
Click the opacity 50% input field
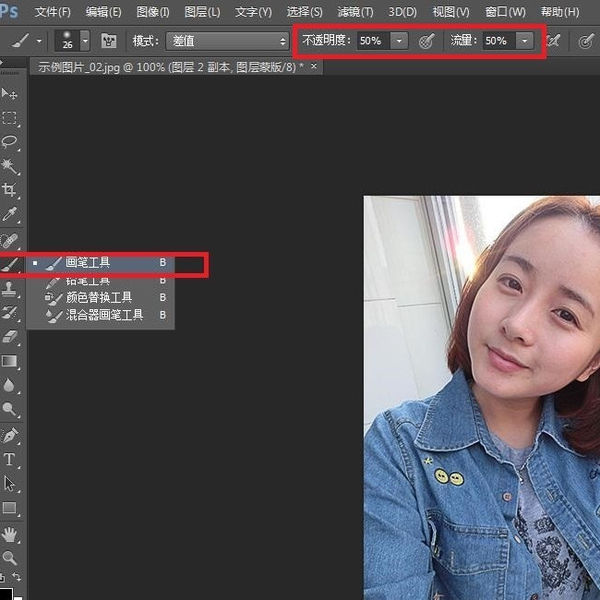372,41
